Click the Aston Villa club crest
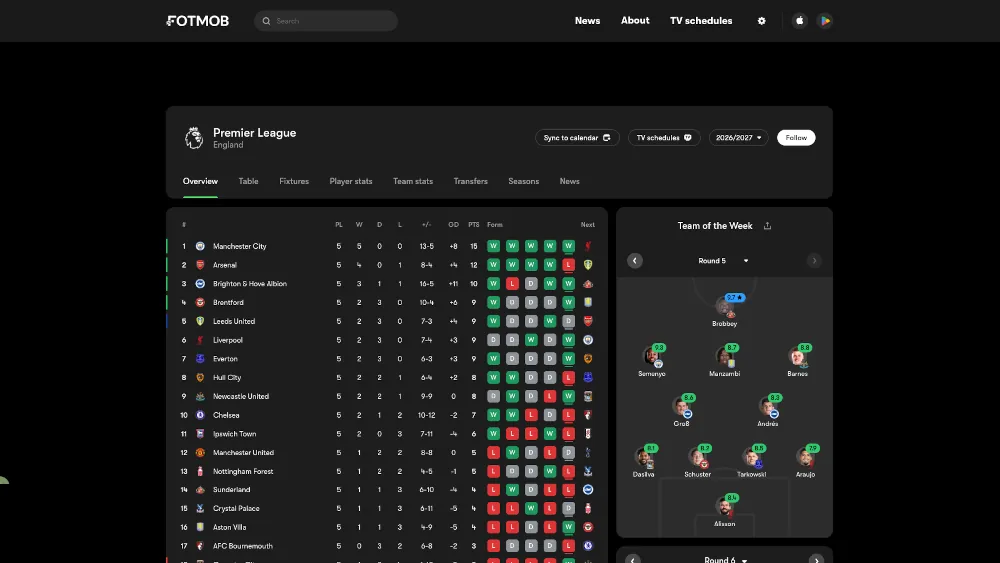The height and width of the screenshot is (563, 1000). coord(200,527)
